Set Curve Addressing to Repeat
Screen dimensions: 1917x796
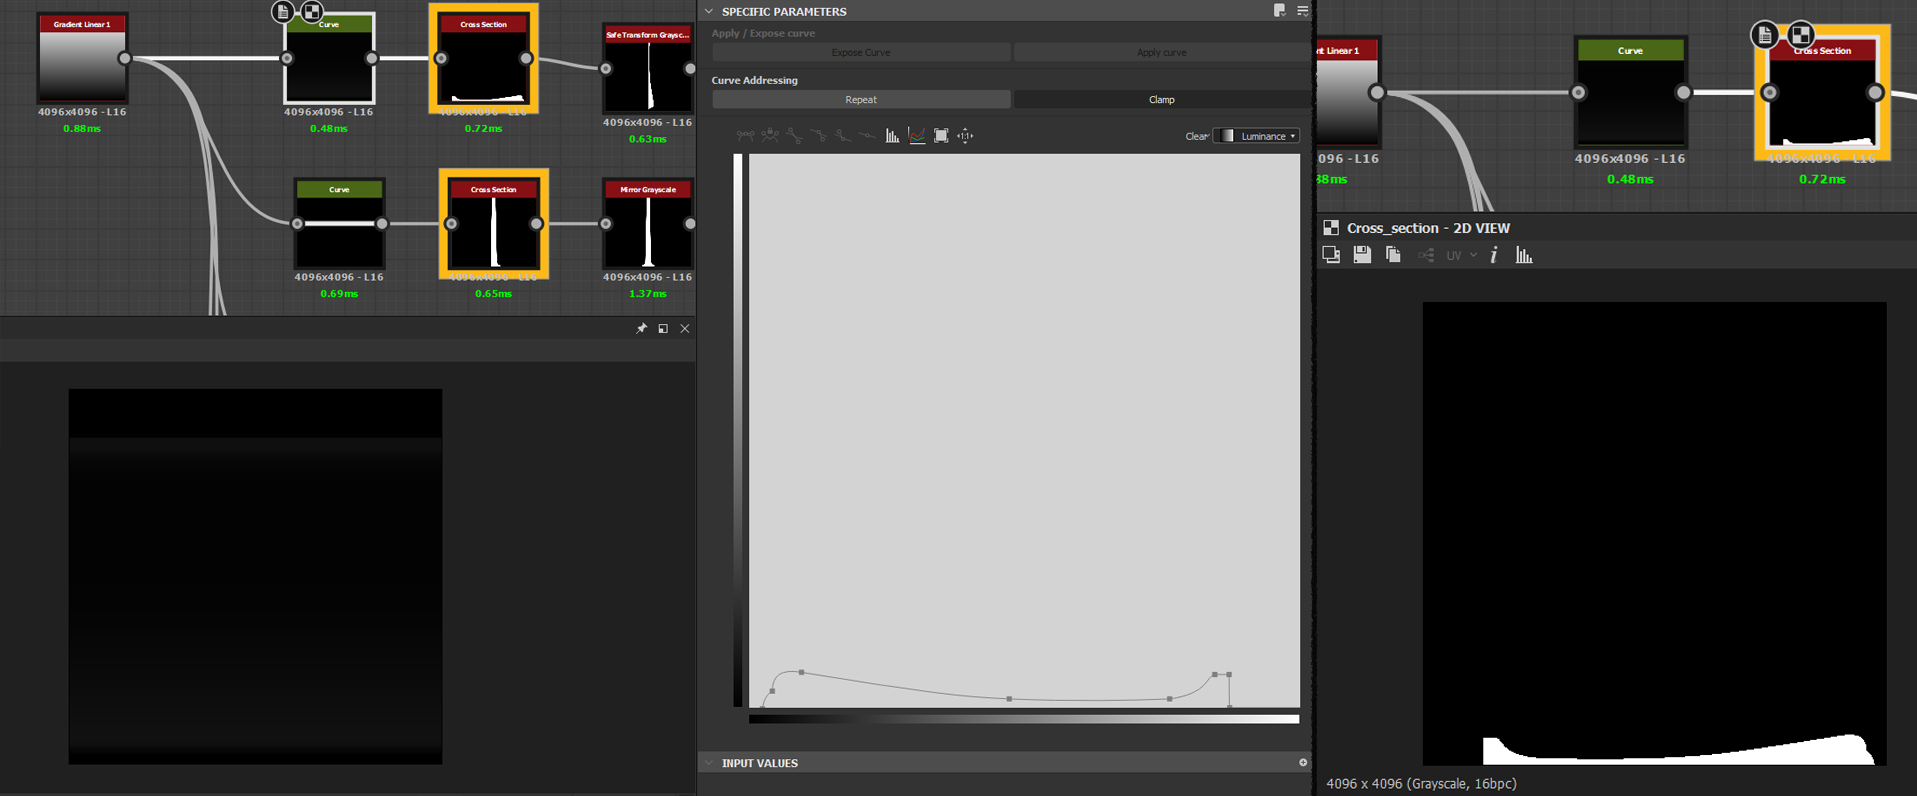click(861, 99)
